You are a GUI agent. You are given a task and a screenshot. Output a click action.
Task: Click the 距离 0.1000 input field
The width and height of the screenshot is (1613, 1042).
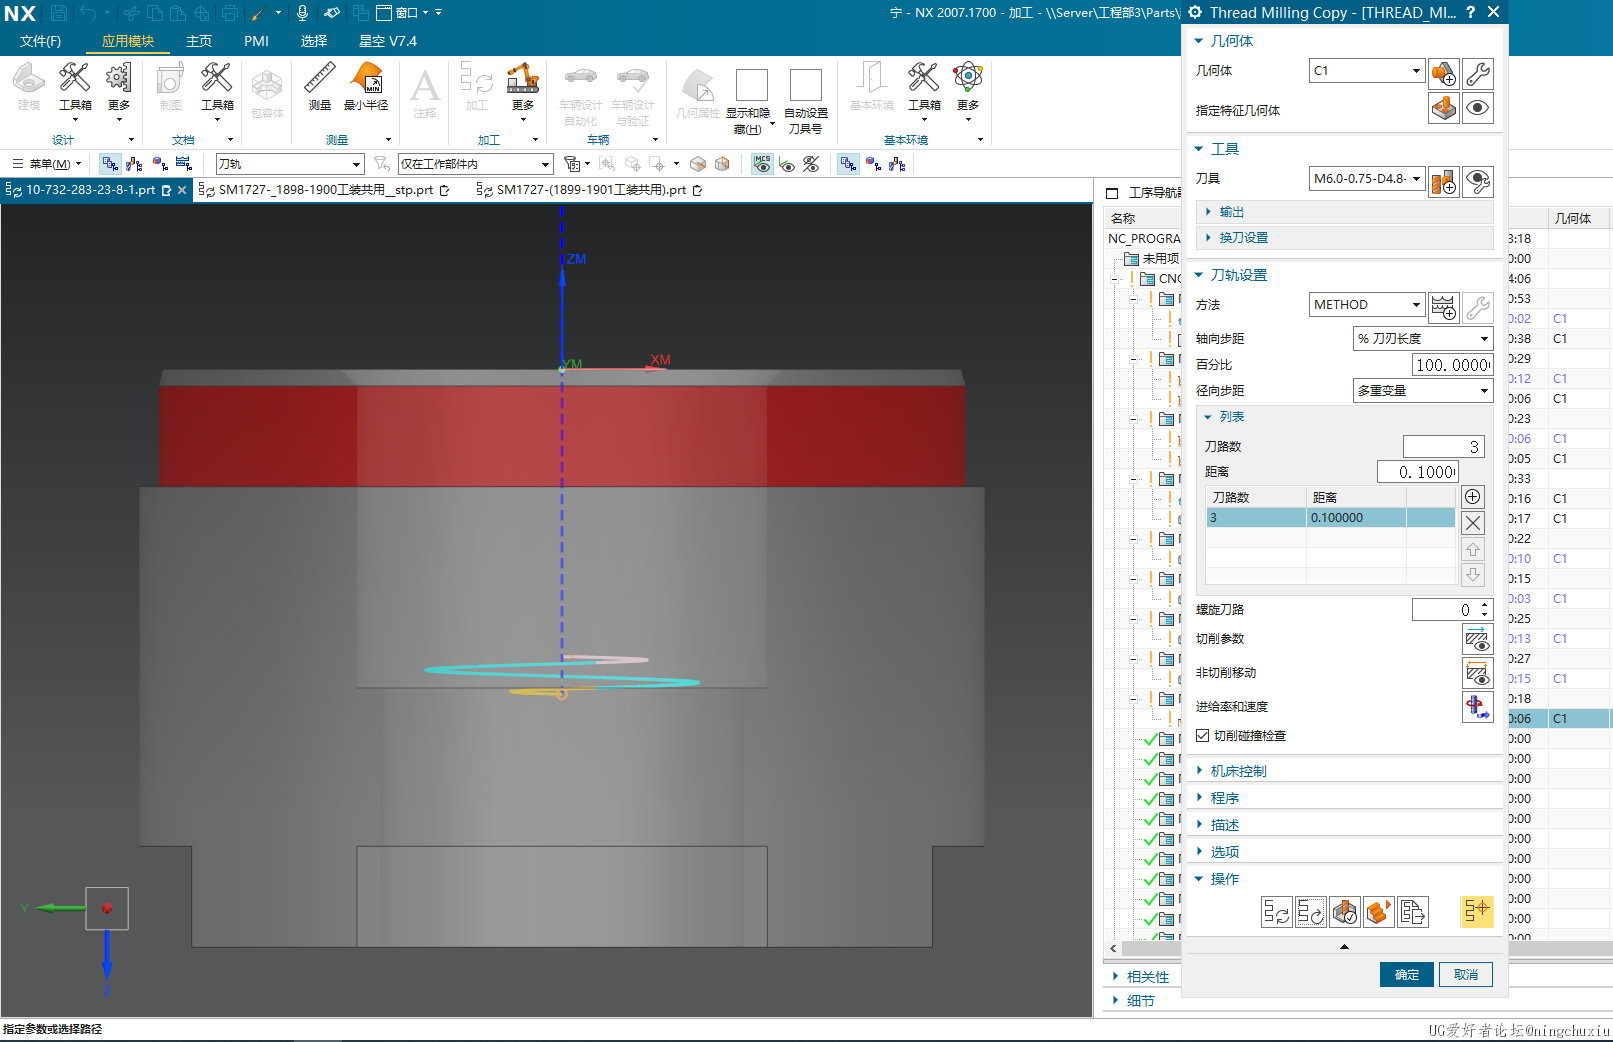click(x=1418, y=472)
